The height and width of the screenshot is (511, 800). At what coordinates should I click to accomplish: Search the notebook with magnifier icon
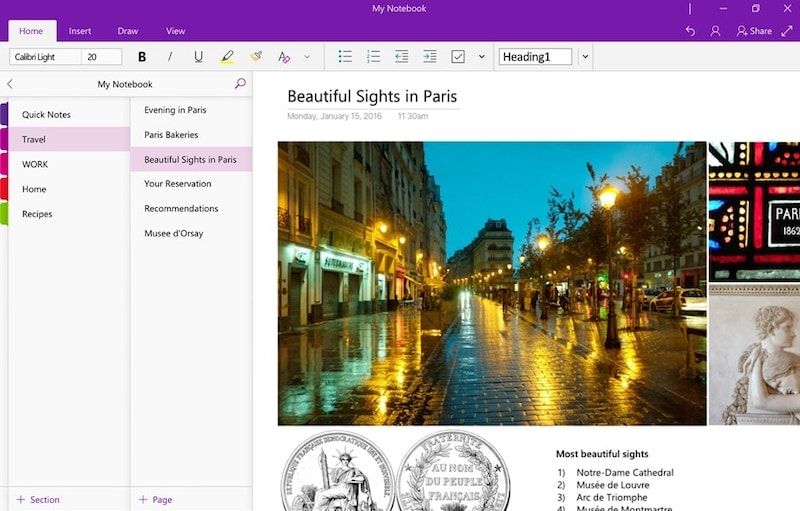point(240,84)
